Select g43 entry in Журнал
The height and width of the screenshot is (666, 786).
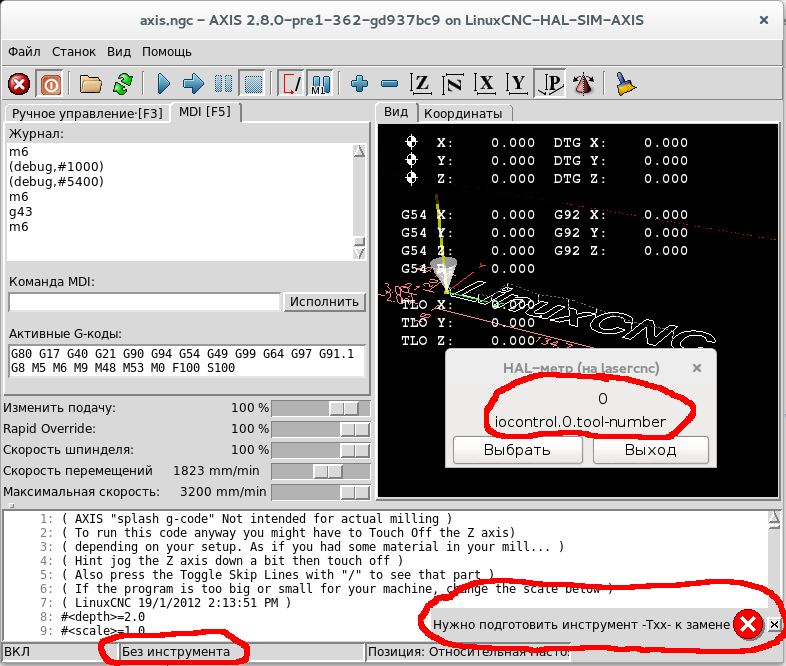tap(21, 211)
